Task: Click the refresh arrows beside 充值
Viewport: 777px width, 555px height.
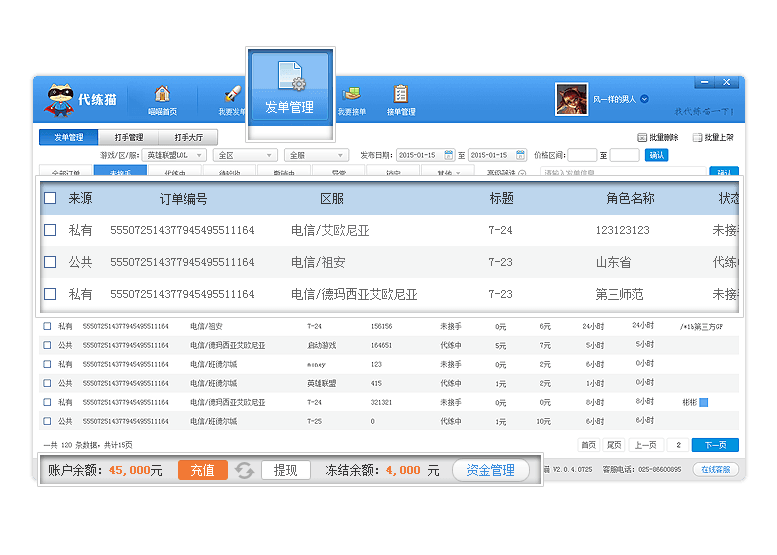Action: tap(245, 470)
